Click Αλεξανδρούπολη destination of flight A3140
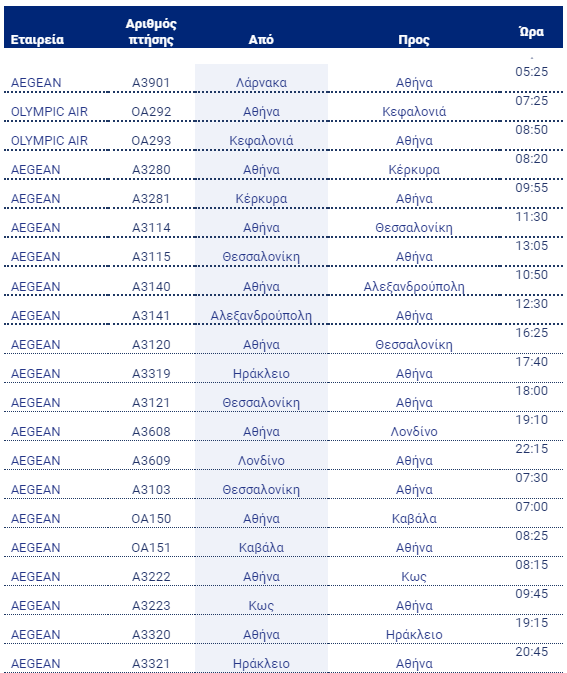The height and width of the screenshot is (673, 567). (x=414, y=286)
